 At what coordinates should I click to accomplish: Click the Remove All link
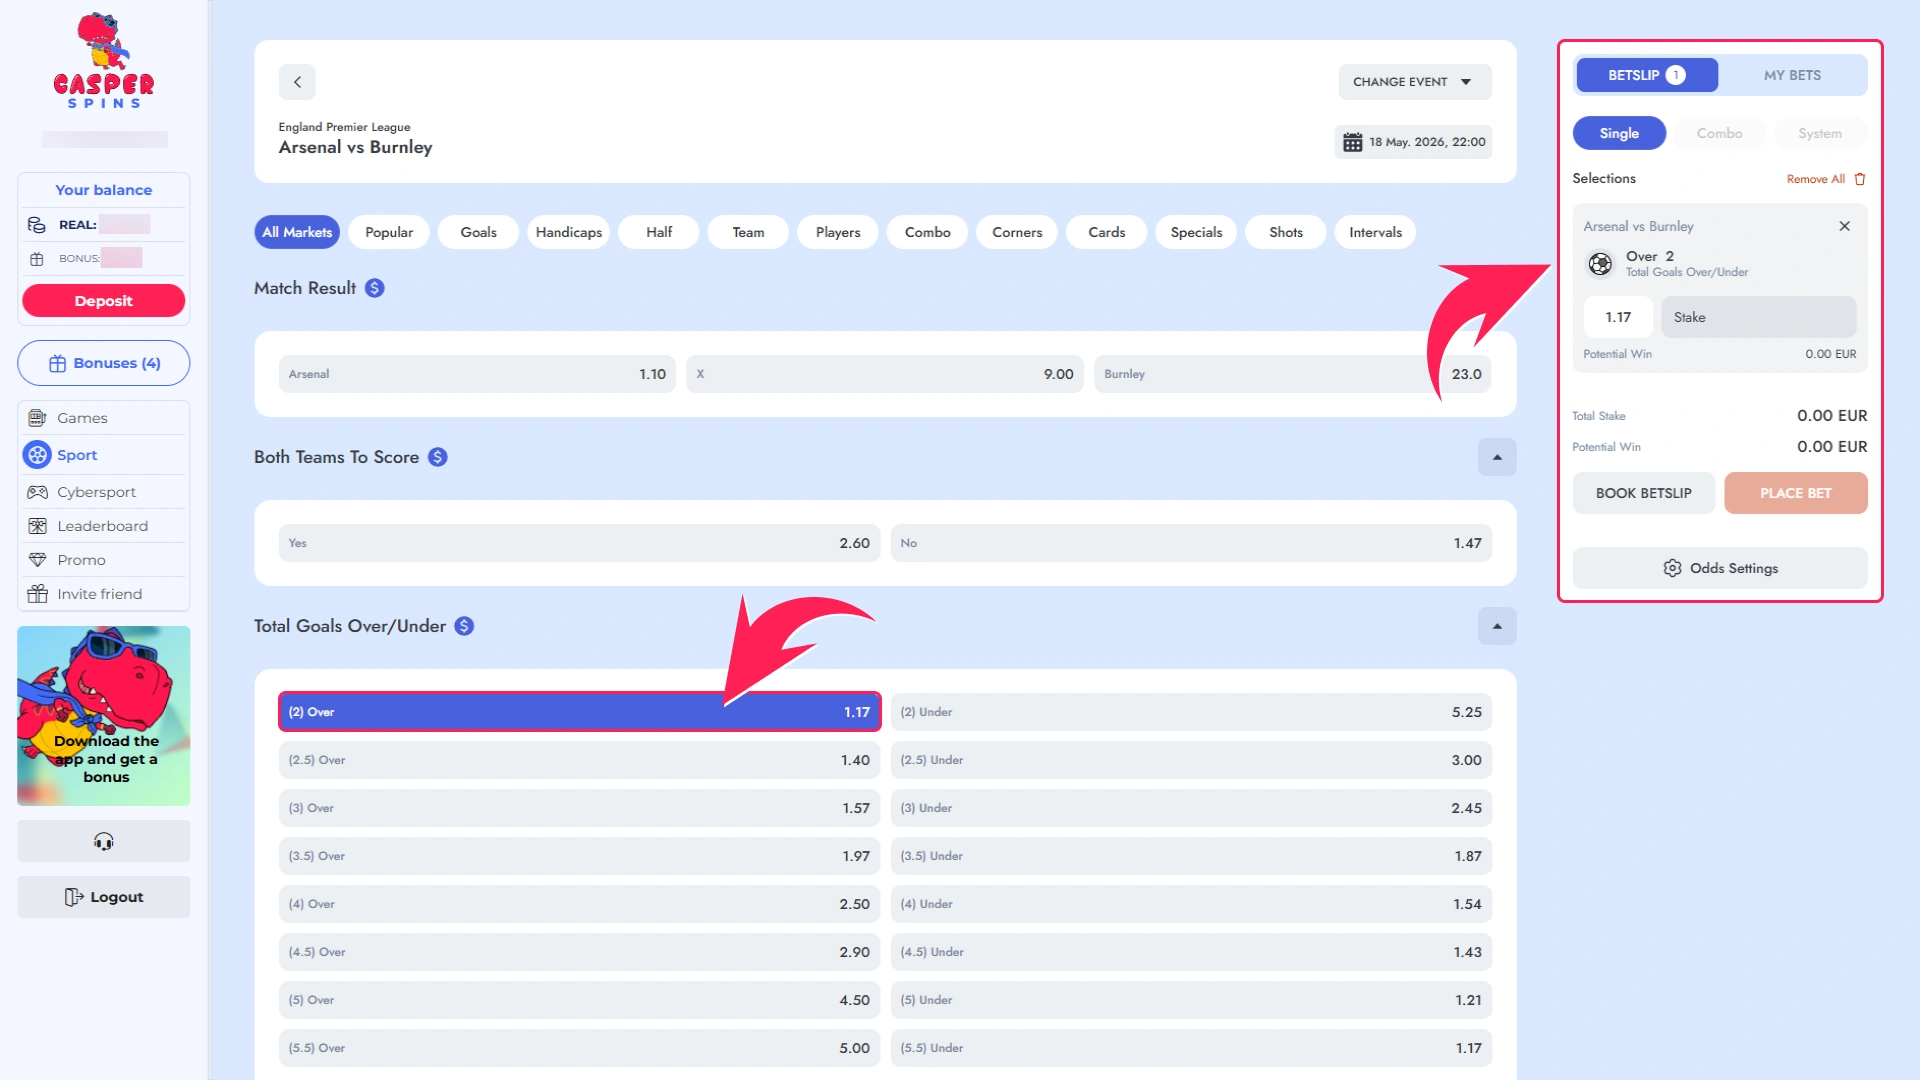(x=1816, y=179)
